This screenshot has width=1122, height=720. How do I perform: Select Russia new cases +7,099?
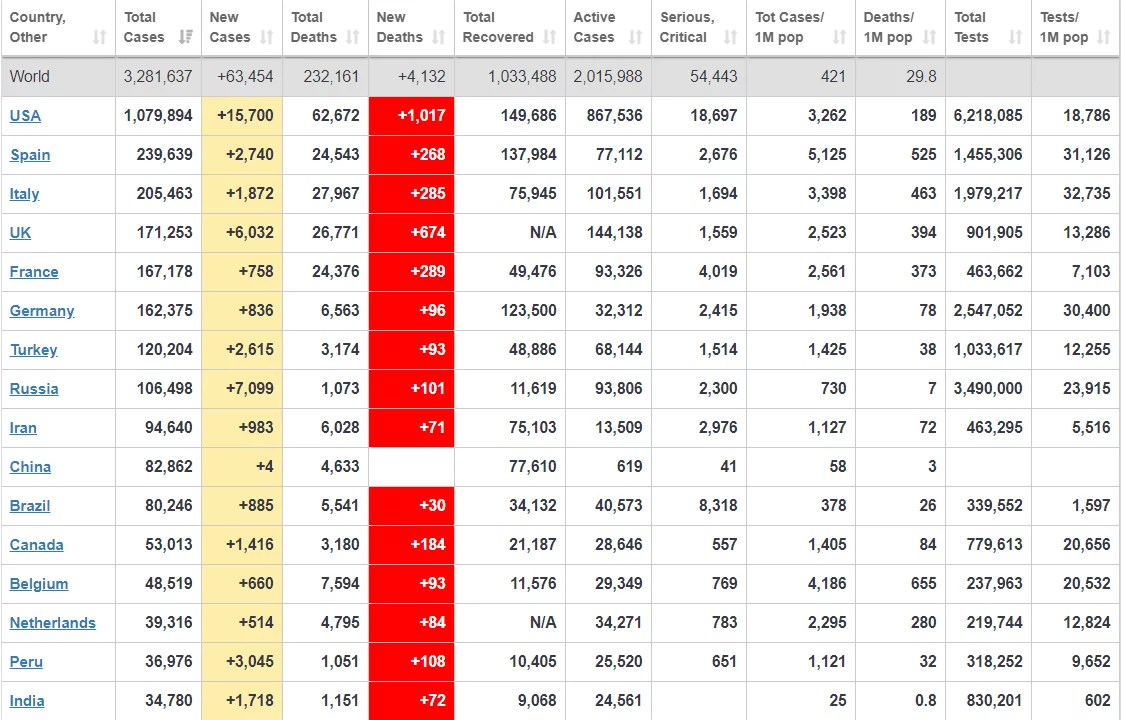click(250, 389)
